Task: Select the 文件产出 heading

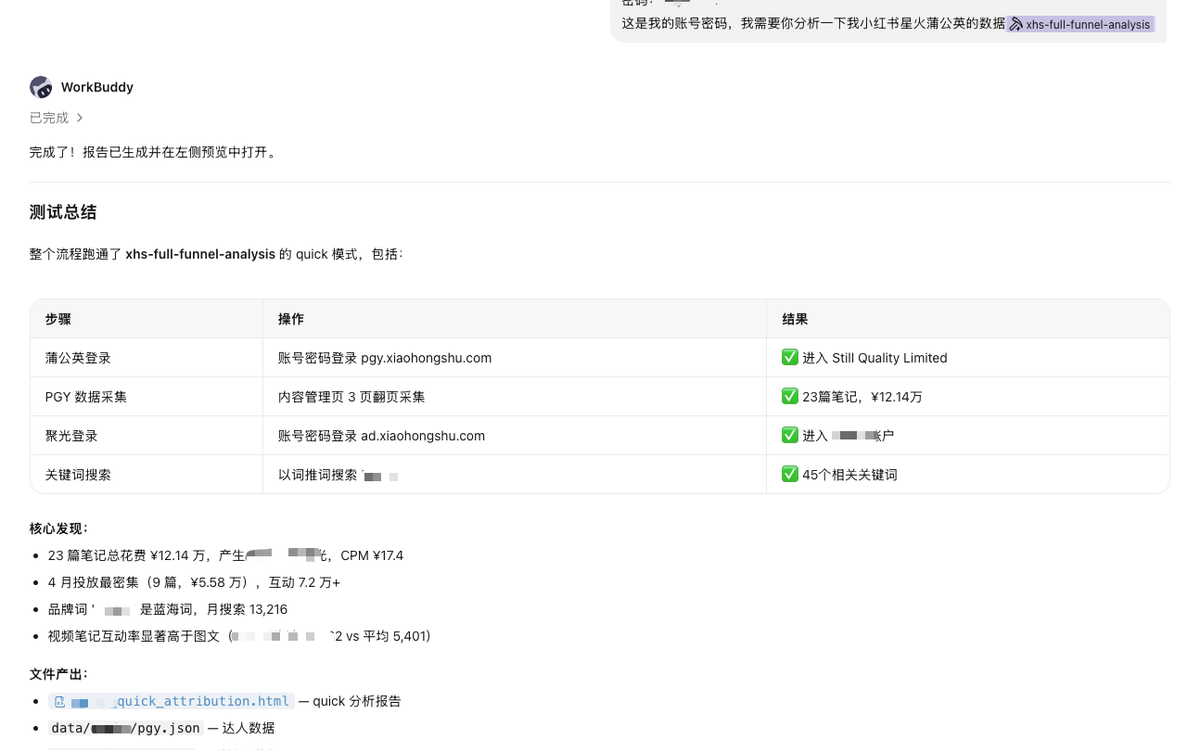Action: point(59,674)
